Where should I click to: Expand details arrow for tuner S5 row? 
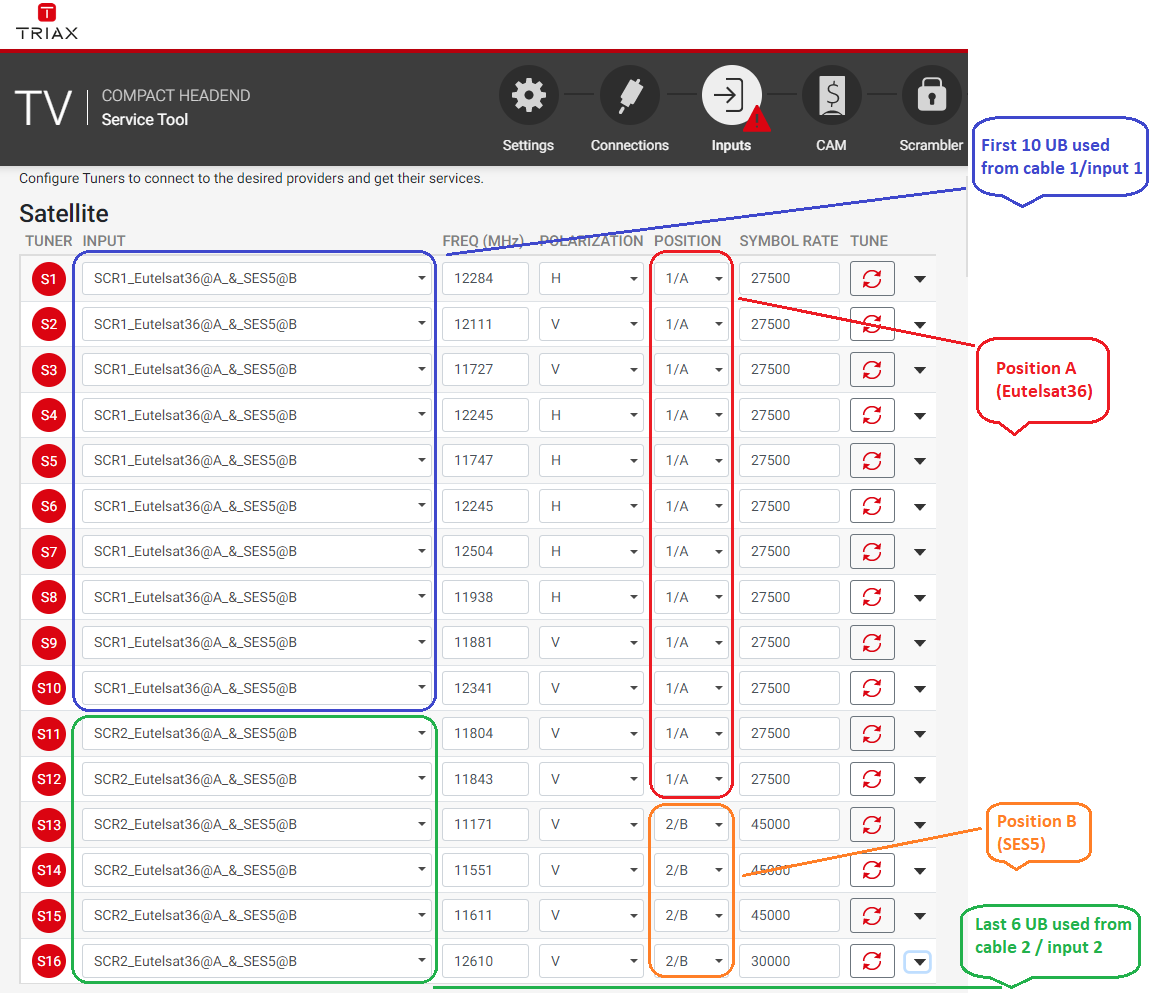tap(920, 461)
